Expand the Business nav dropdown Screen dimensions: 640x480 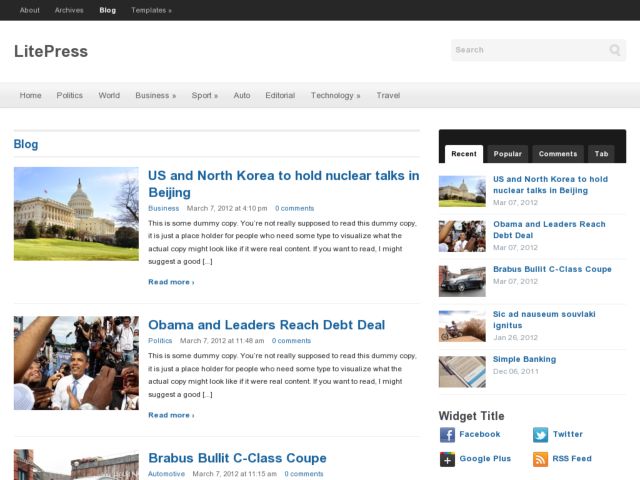[x=156, y=96]
